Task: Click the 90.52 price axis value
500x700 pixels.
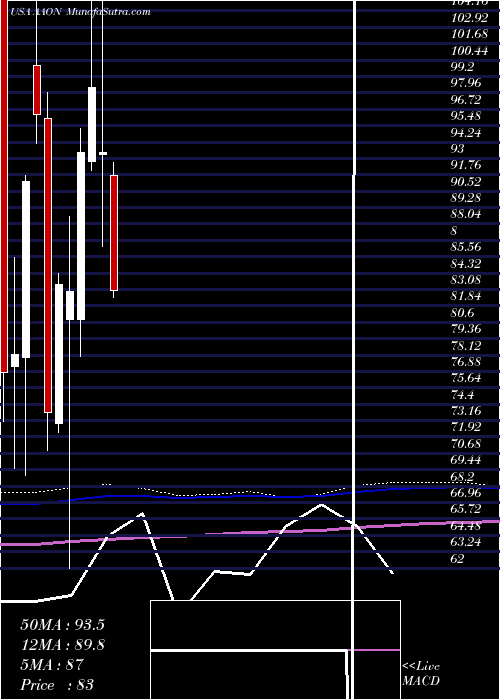Action: [466, 182]
